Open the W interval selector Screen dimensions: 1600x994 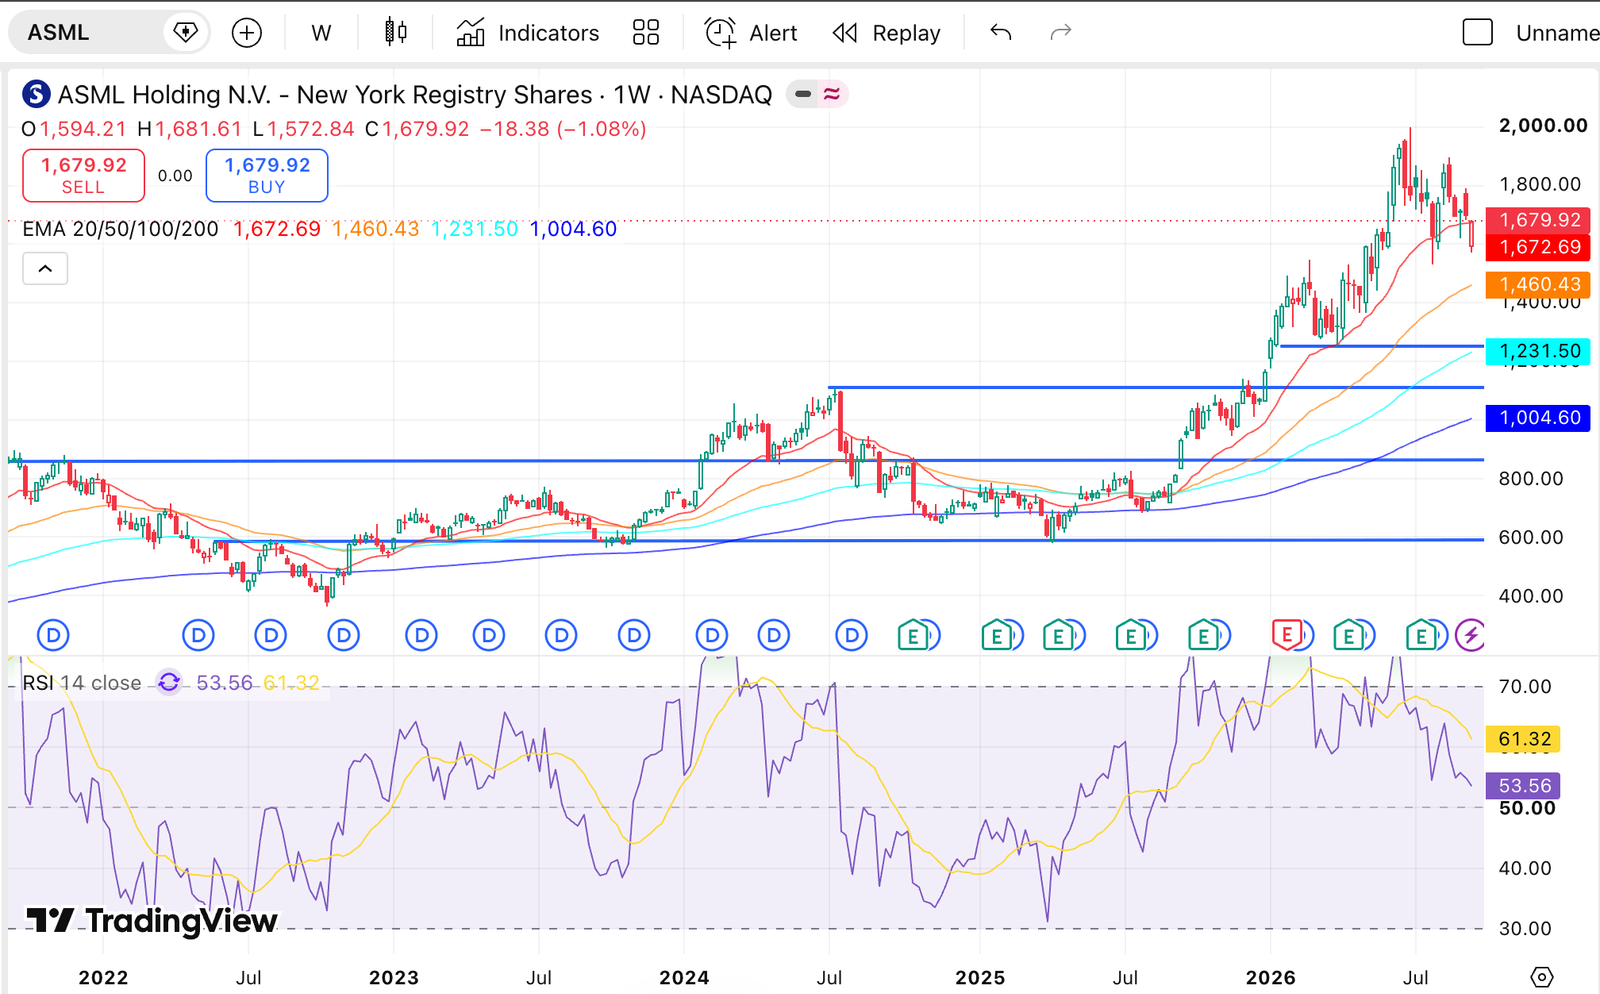[321, 33]
